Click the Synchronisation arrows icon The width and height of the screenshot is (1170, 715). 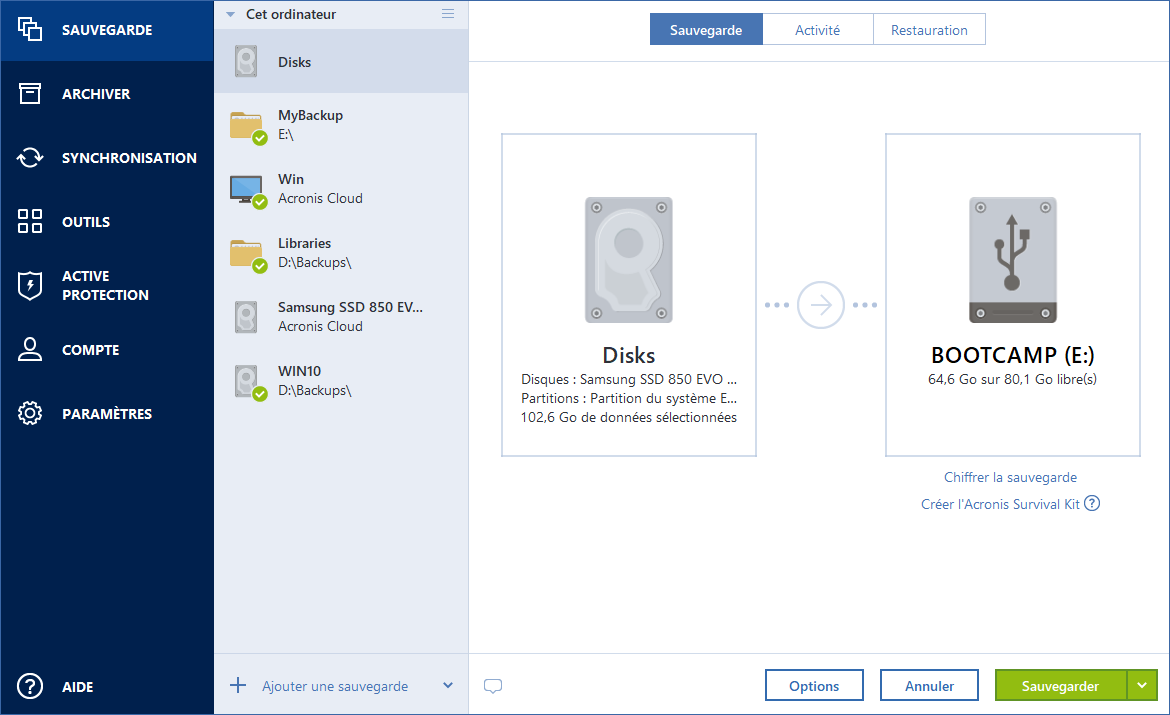(x=31, y=158)
